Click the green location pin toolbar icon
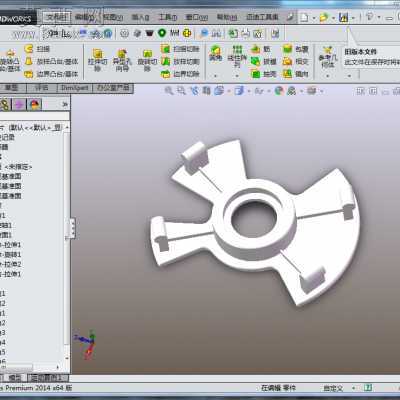The image size is (400, 400). click(x=162, y=33)
